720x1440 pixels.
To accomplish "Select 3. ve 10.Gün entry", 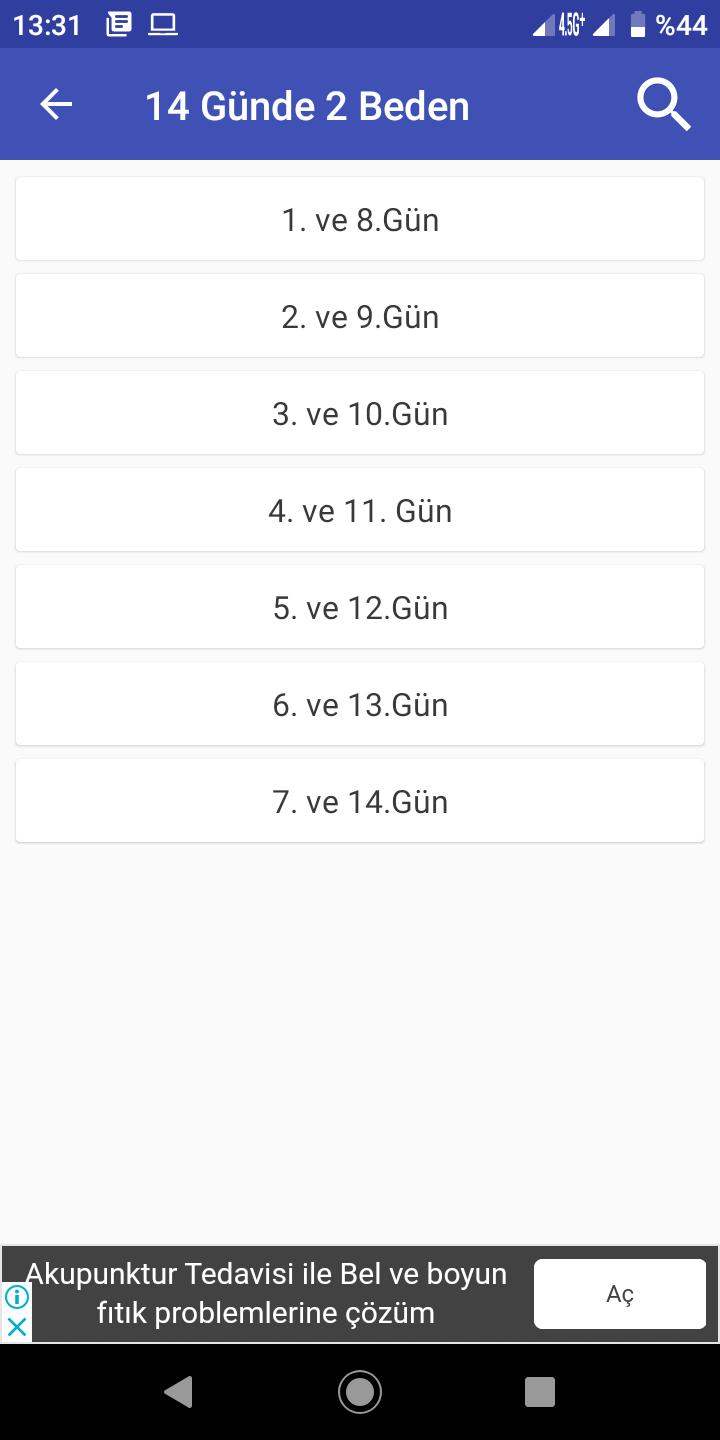I will [x=360, y=413].
